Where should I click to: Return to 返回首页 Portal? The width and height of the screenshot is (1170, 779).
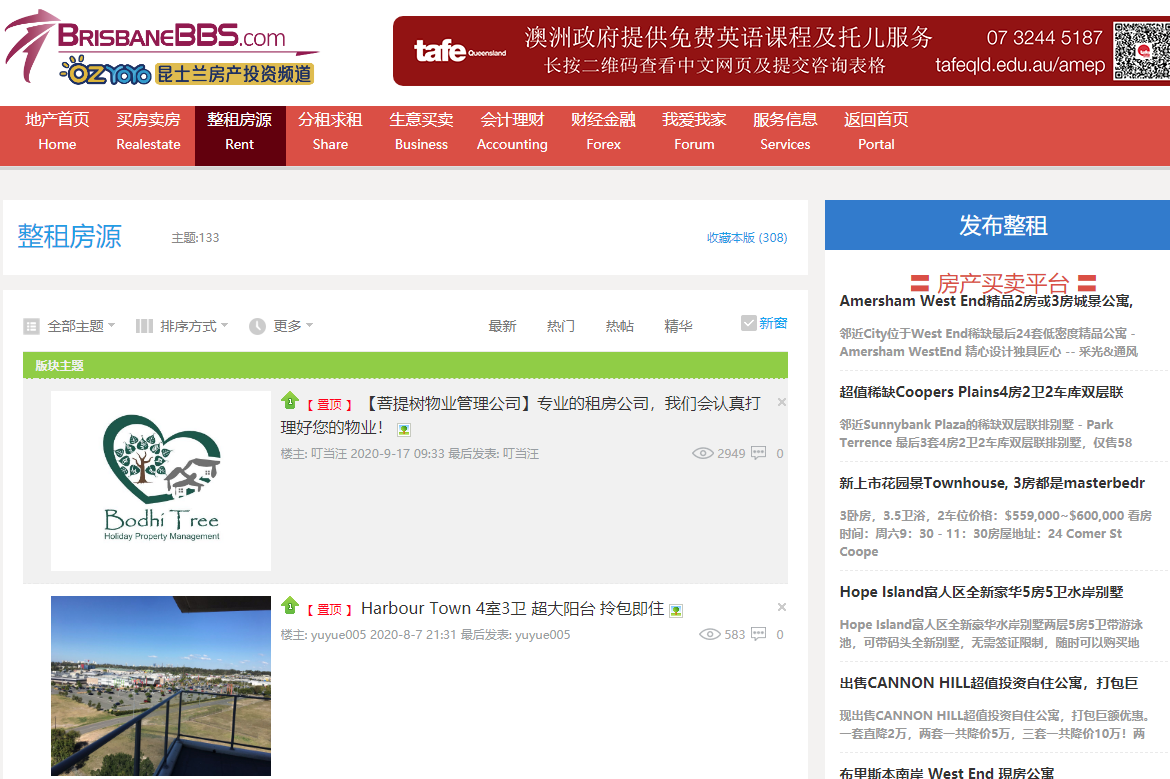876,131
